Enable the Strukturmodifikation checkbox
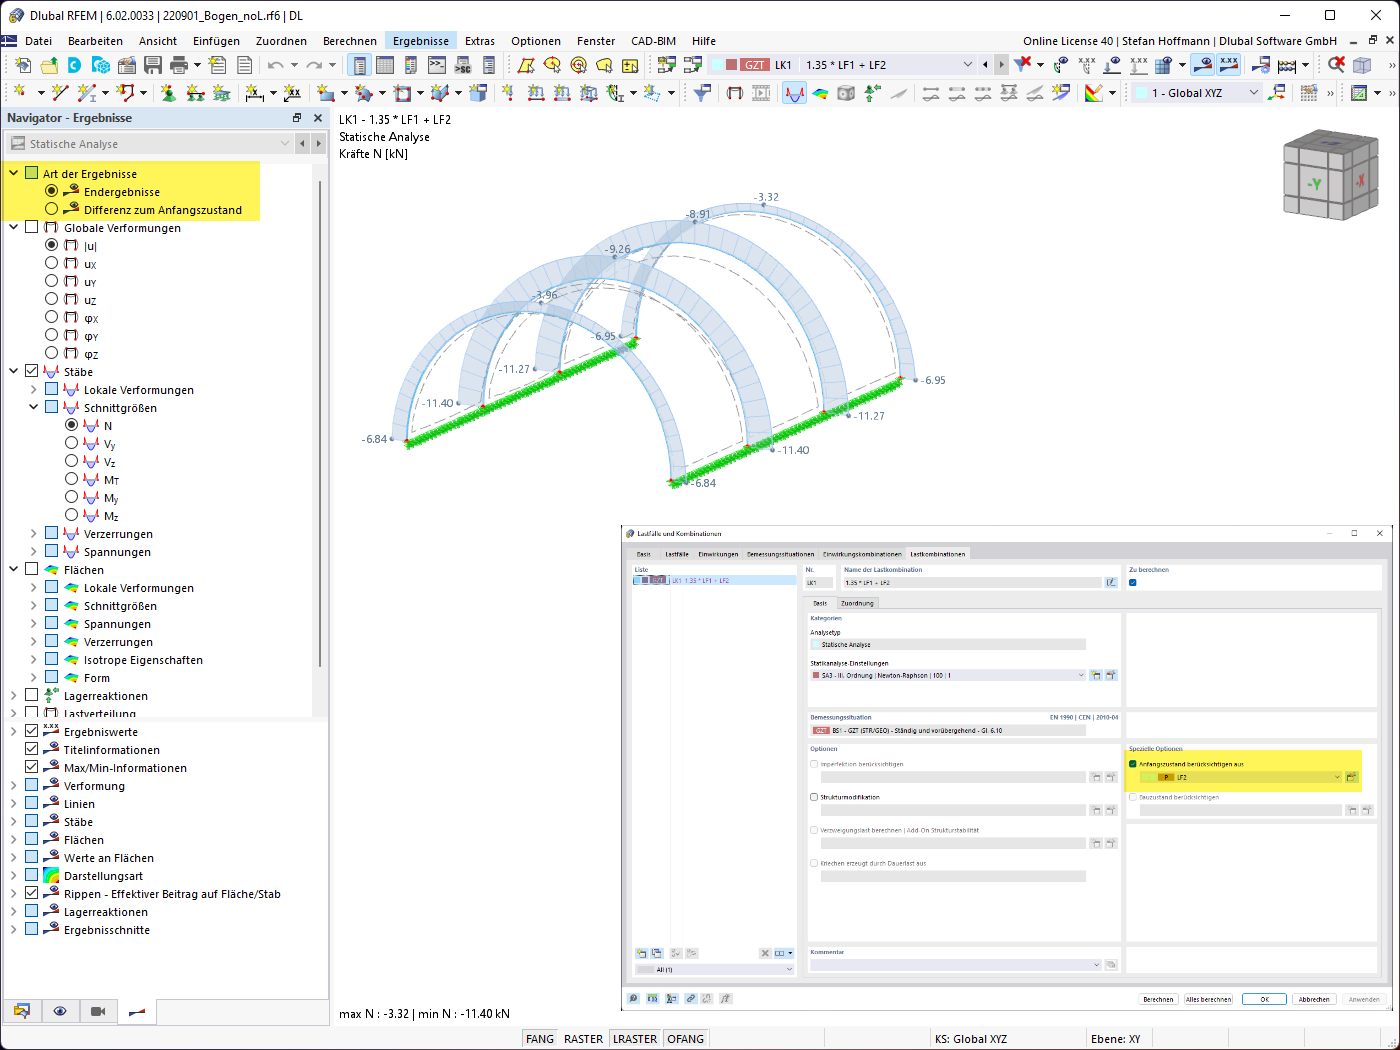Screen dimensions: 1400x1050 (814, 797)
